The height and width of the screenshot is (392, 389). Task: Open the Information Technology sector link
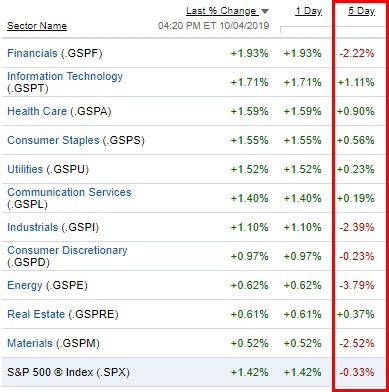65,76
